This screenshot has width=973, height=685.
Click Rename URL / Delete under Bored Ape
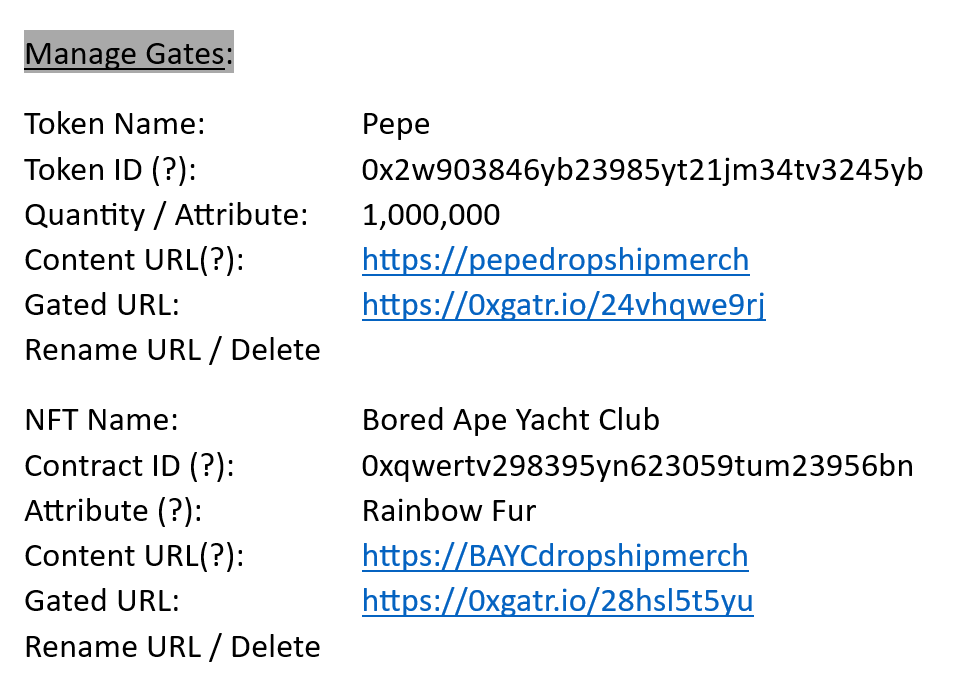tap(173, 647)
